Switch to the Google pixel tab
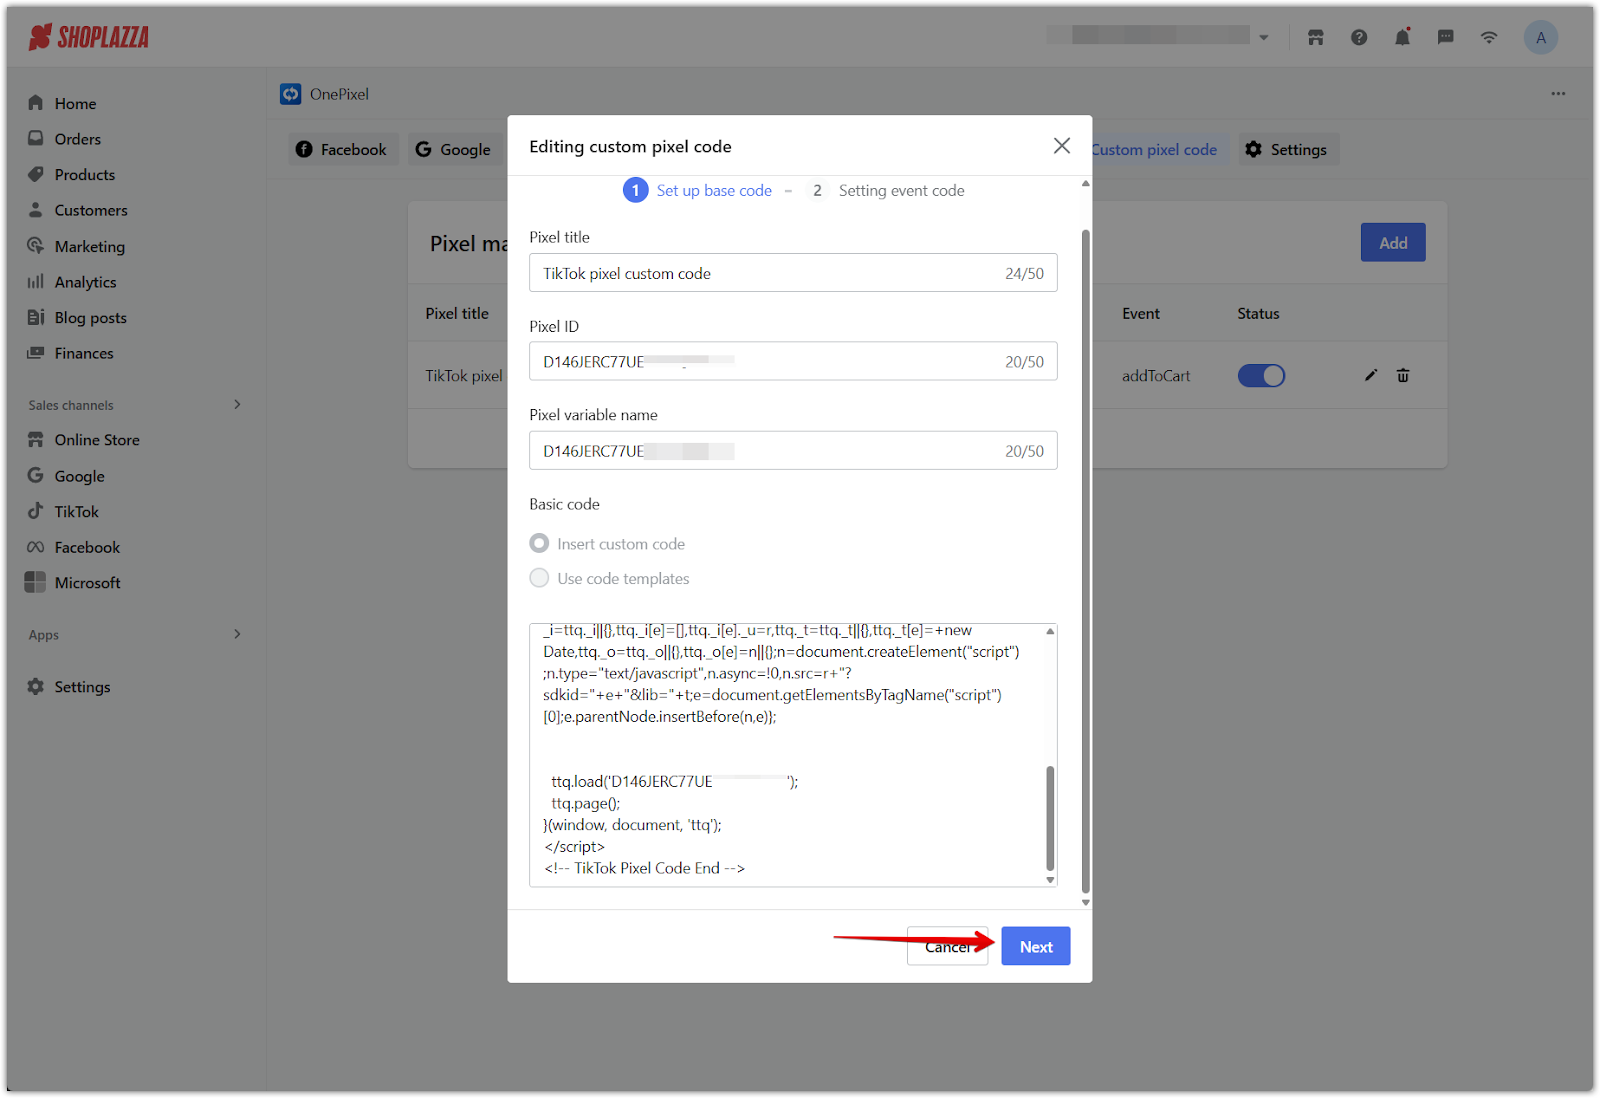 (455, 149)
